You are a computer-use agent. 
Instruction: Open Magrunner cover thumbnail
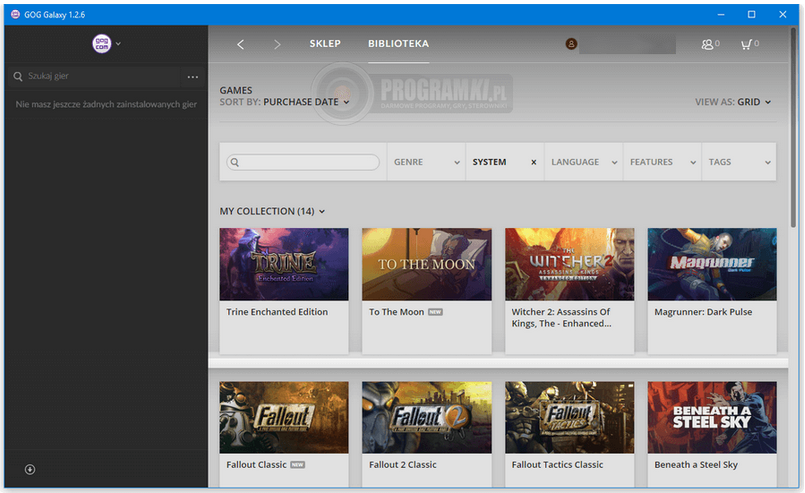pos(712,264)
